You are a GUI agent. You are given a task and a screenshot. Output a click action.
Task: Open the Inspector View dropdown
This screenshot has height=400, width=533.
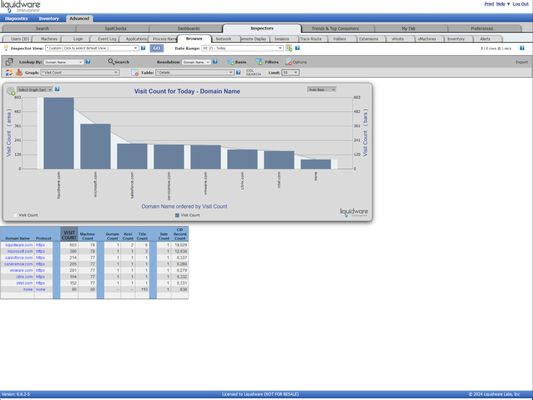[x=92, y=48]
